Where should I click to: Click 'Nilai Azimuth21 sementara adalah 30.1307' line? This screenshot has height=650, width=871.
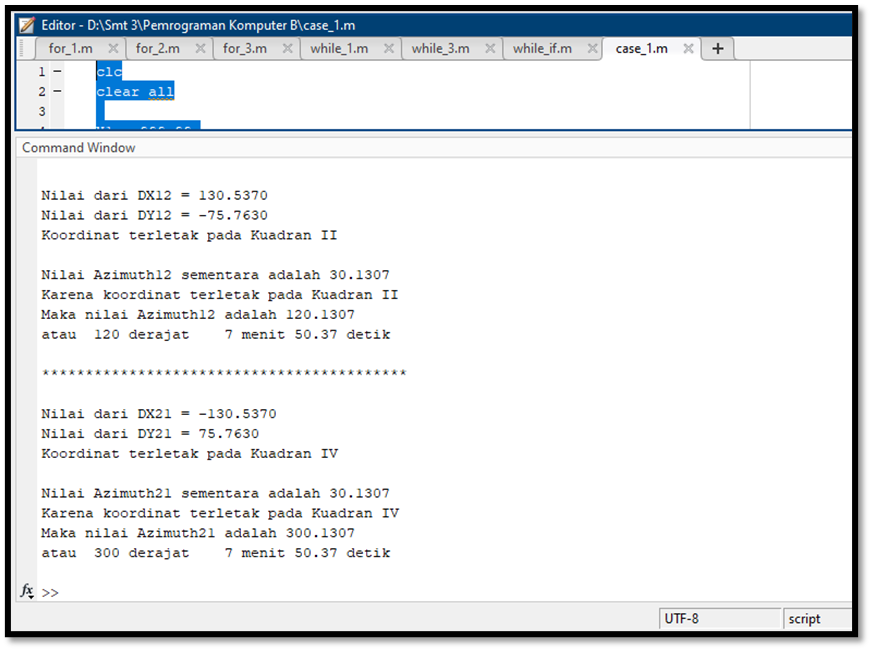pyautogui.click(x=216, y=493)
